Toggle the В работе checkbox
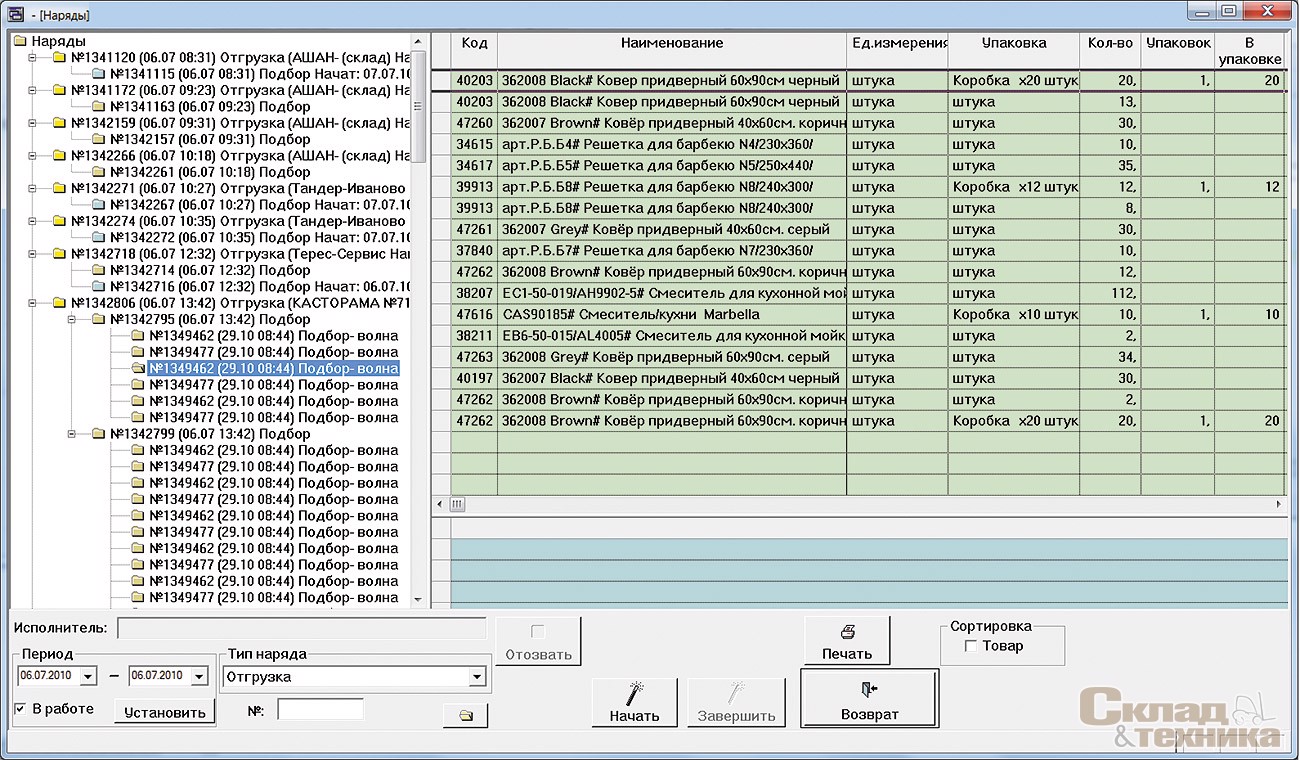This screenshot has height=760, width=1300. pyautogui.click(x=21, y=709)
